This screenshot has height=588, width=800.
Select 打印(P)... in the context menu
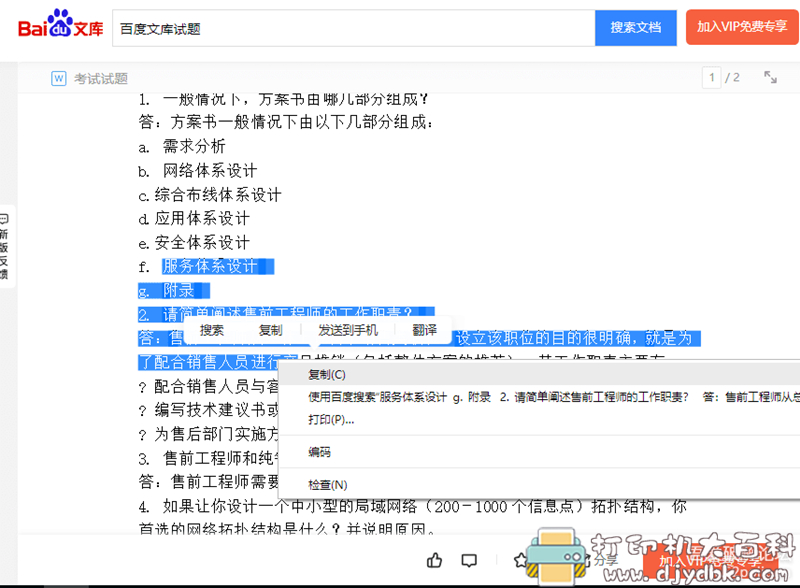[x=539, y=420]
